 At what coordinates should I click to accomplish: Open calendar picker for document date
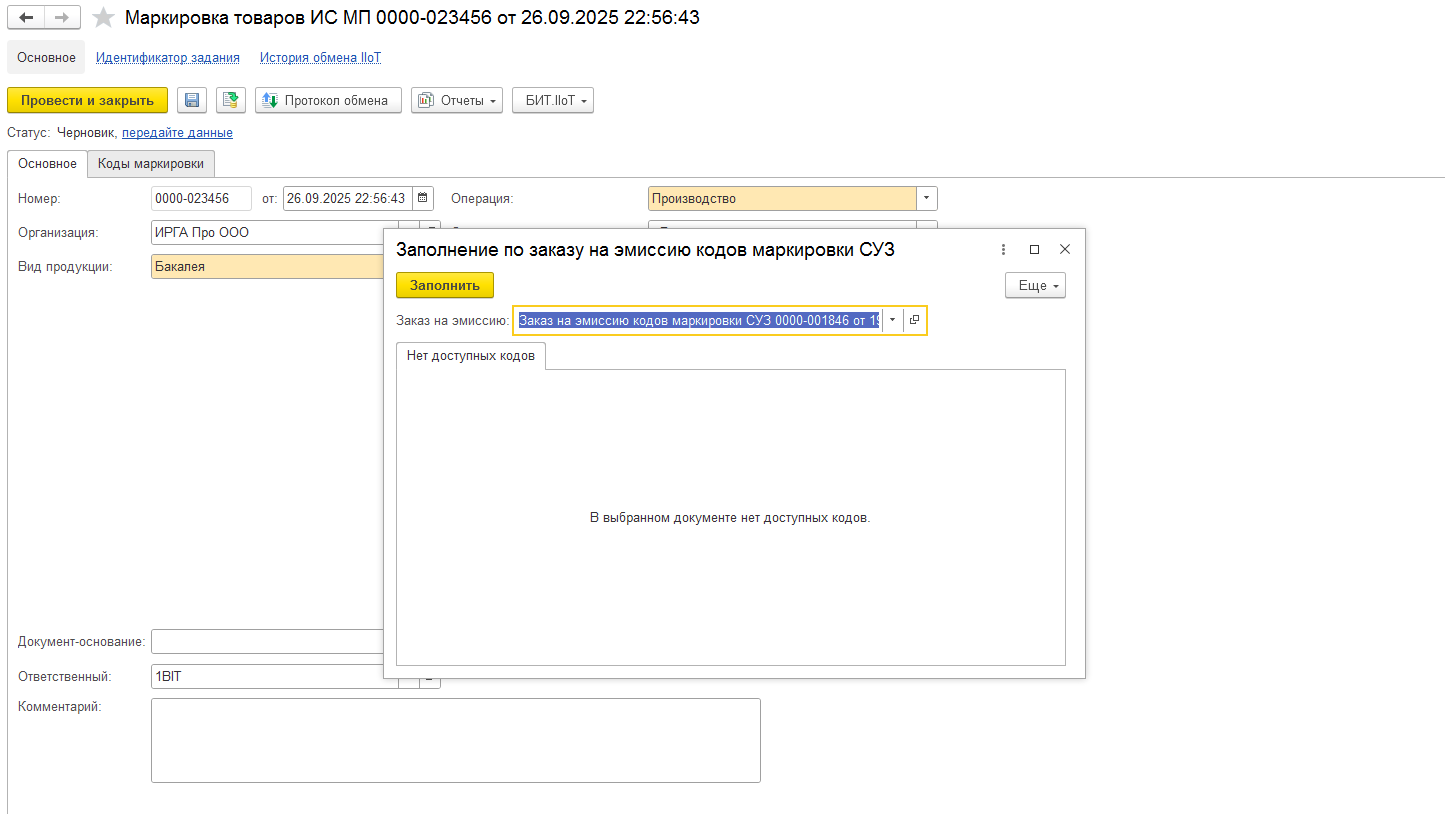[423, 198]
